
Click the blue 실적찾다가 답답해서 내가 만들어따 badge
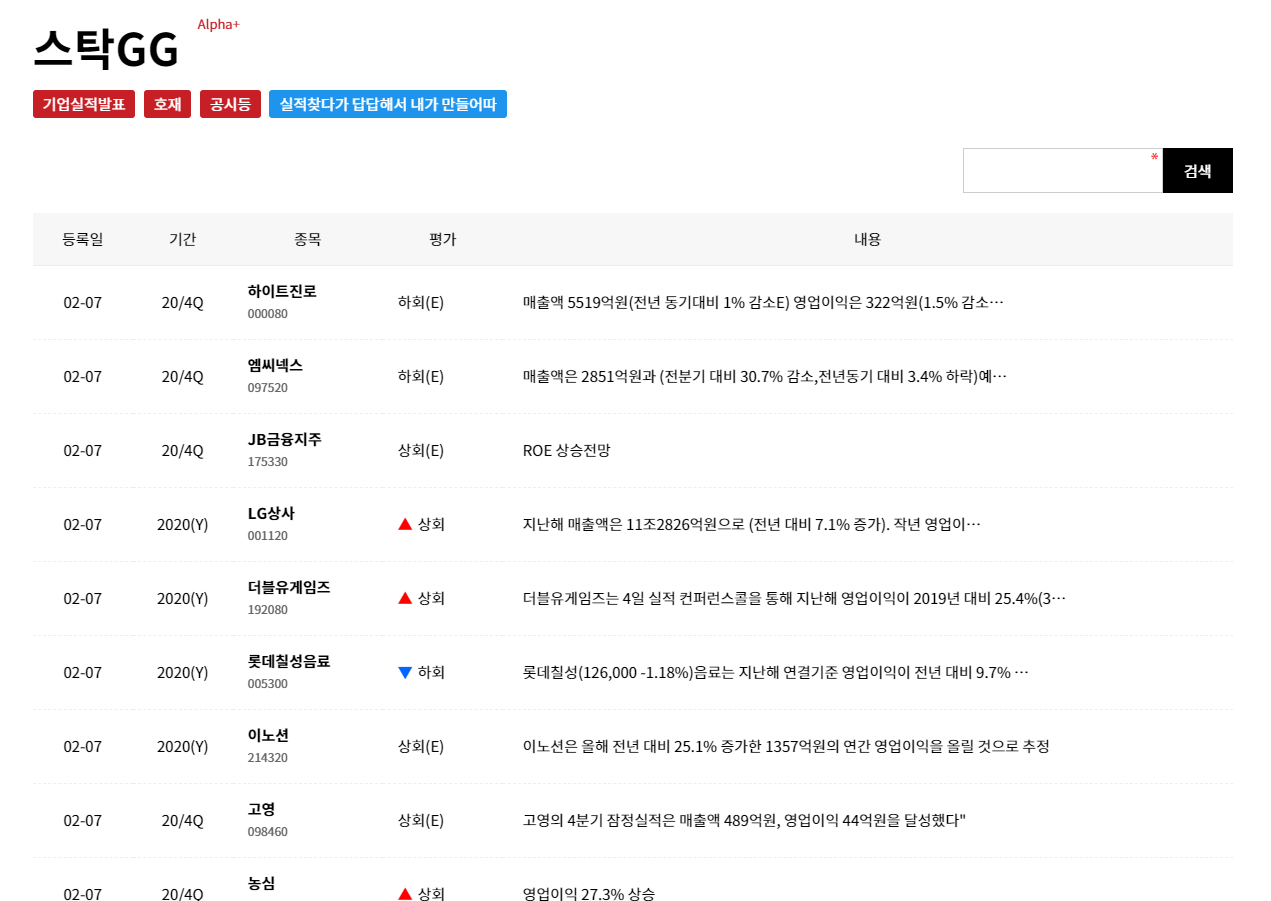tap(388, 104)
